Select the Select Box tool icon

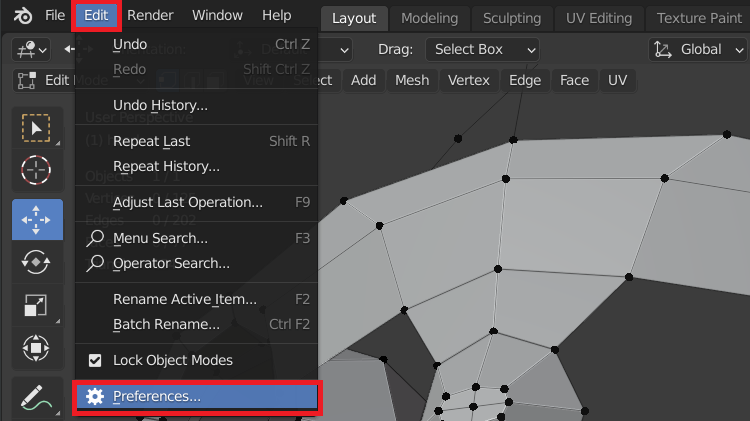pos(36,128)
